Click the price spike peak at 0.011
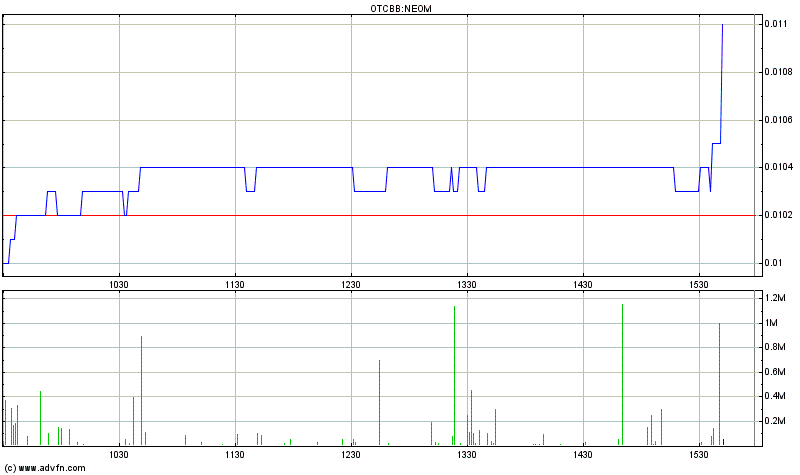 [x=722, y=24]
